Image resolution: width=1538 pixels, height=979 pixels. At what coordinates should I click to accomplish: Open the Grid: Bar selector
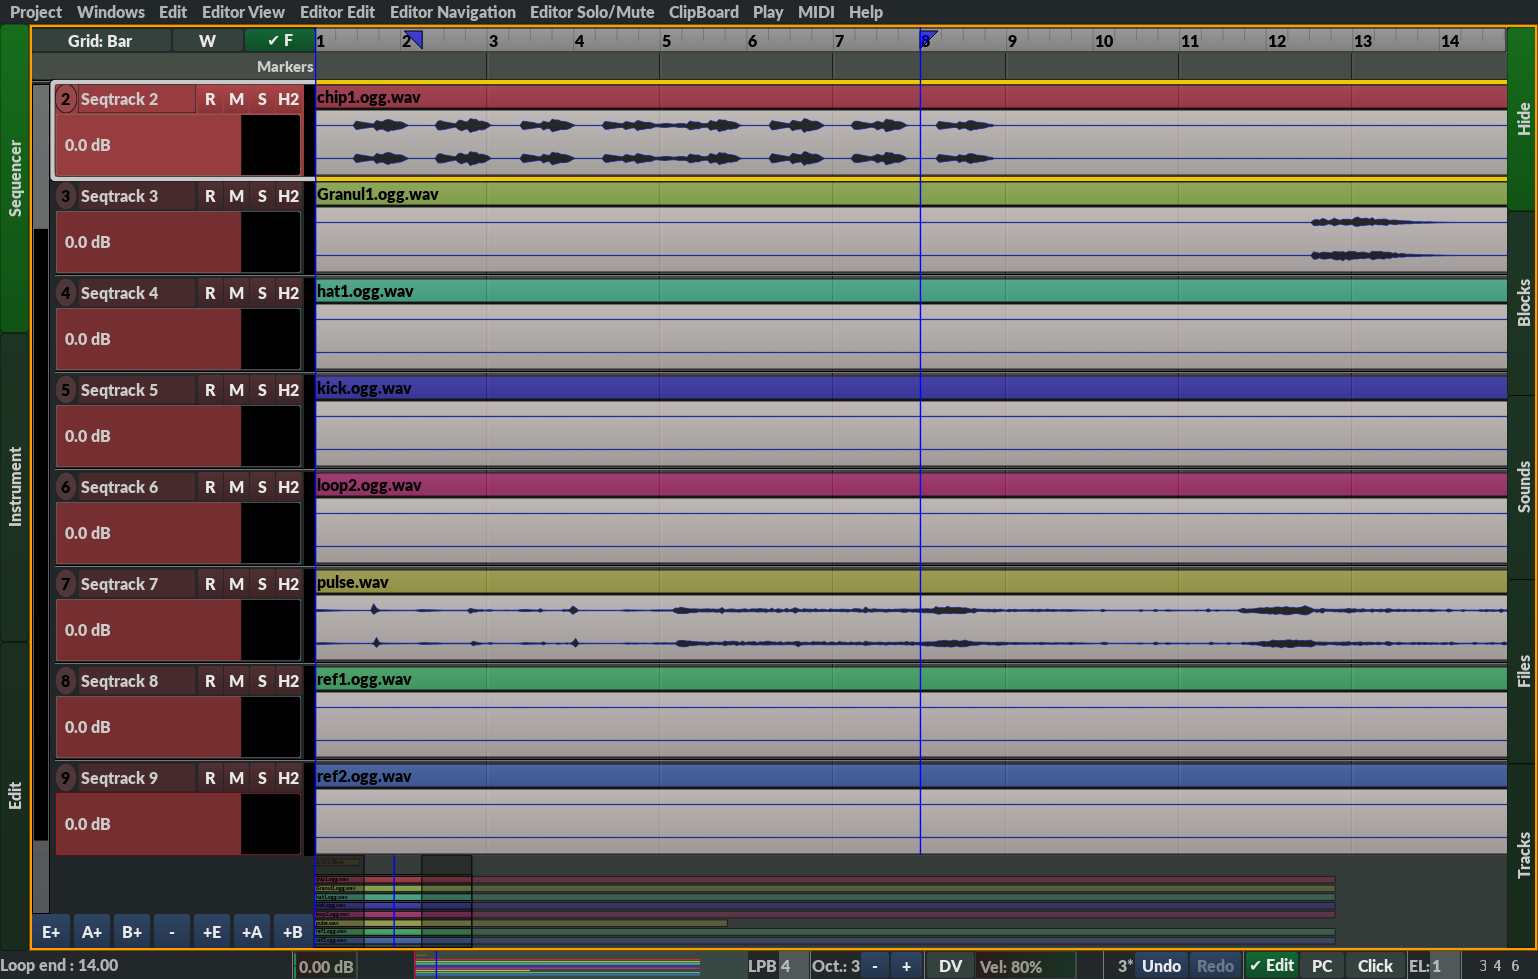pyautogui.click(x=100, y=41)
